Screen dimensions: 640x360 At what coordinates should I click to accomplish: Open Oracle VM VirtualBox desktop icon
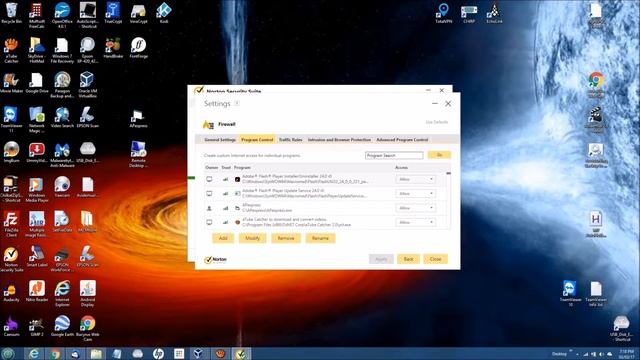pyautogui.click(x=87, y=84)
